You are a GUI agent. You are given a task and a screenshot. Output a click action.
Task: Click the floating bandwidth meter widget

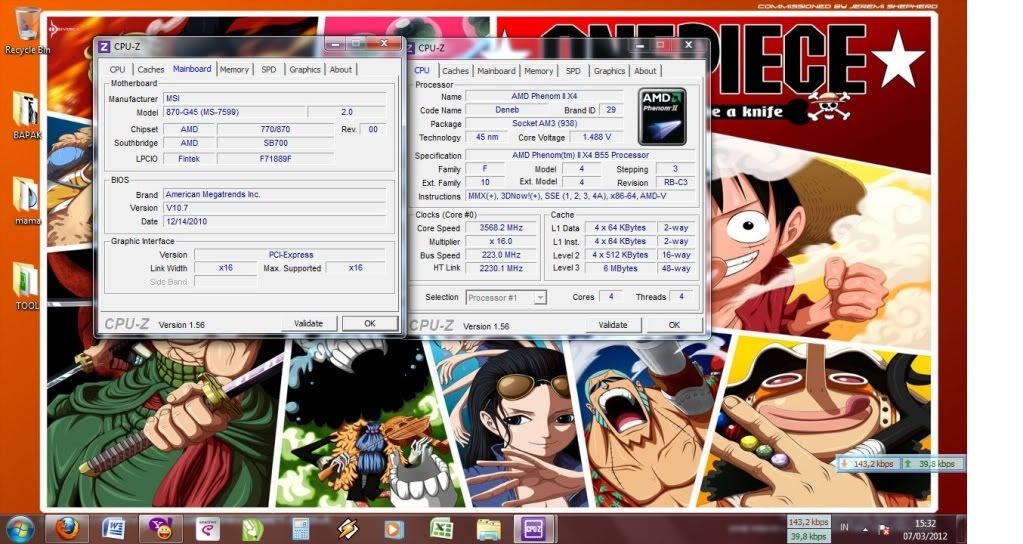(x=900, y=464)
